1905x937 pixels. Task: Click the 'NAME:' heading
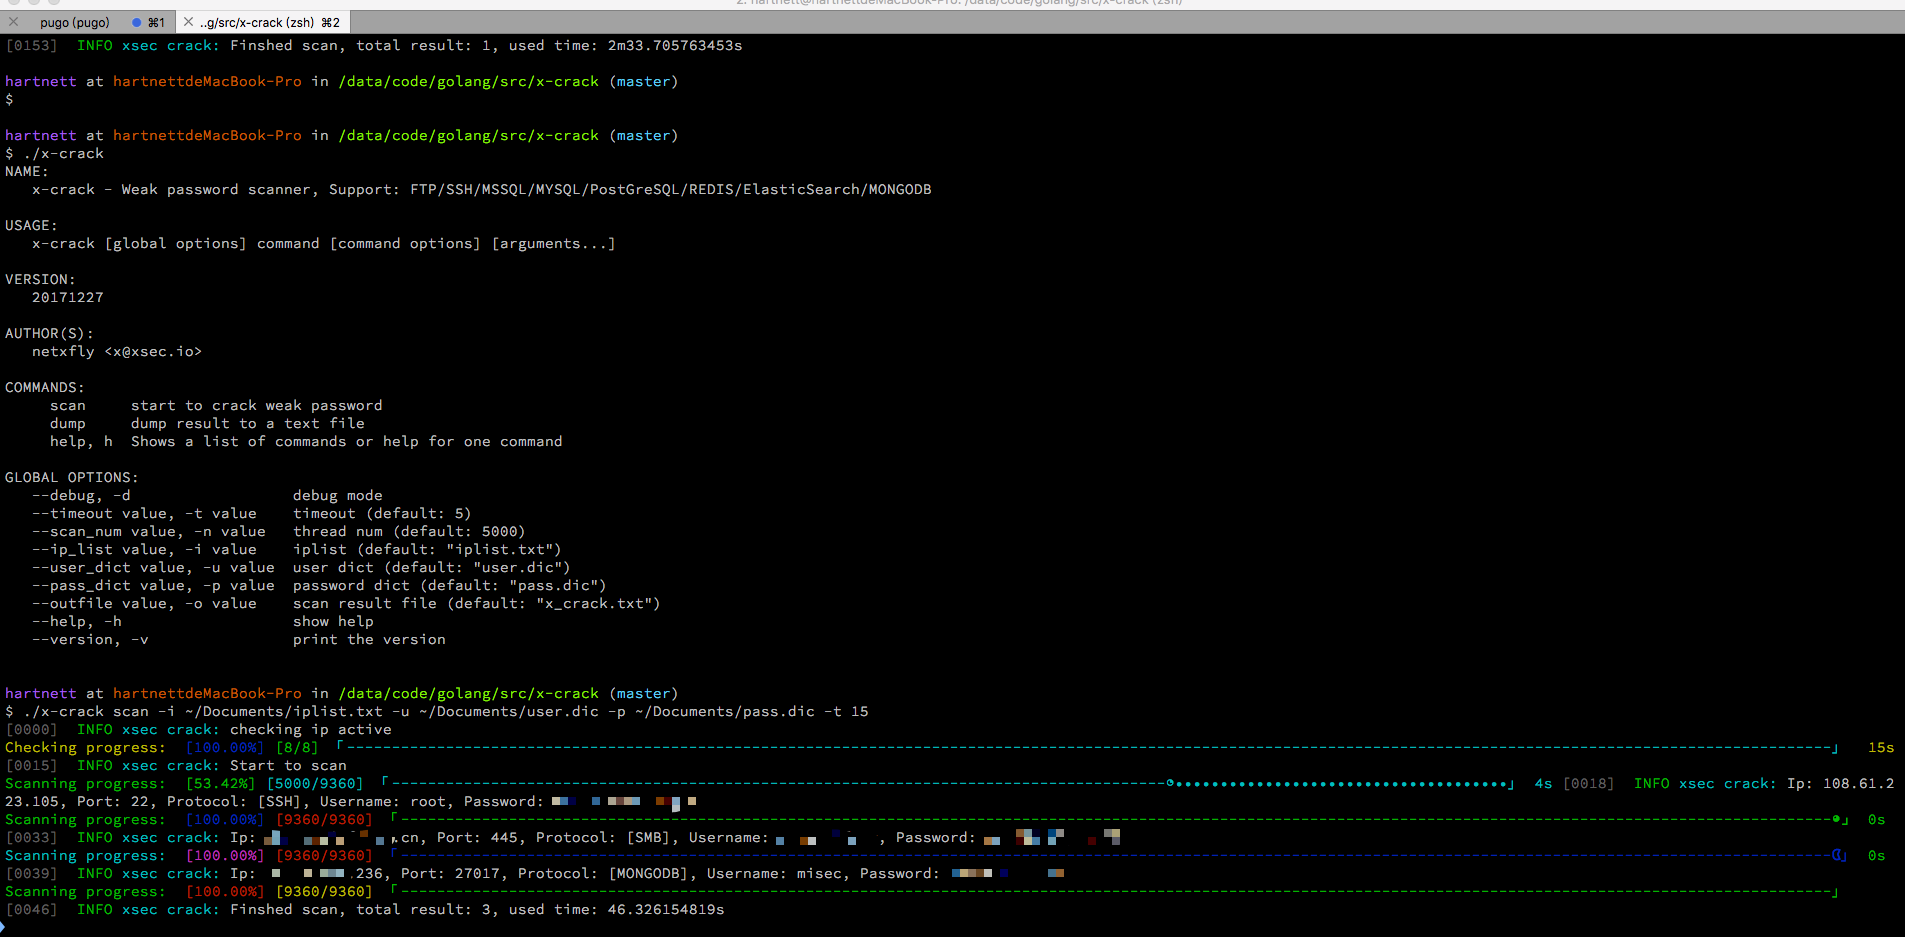coord(26,172)
